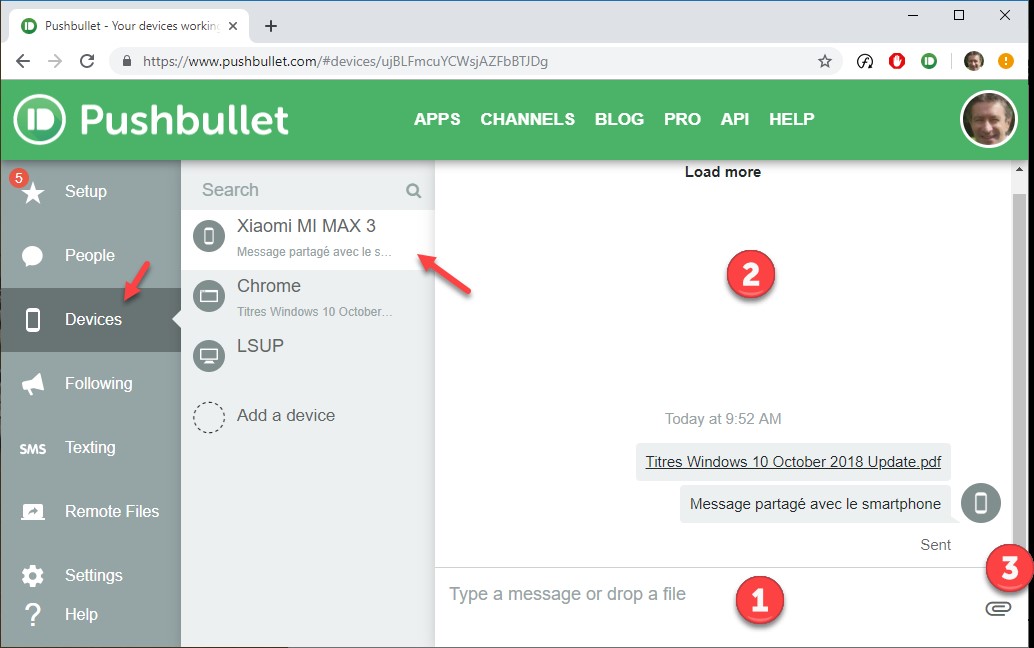Screen dimensions: 1034x648
Task: Open the Setup star icon with badge
Action: 32,192
